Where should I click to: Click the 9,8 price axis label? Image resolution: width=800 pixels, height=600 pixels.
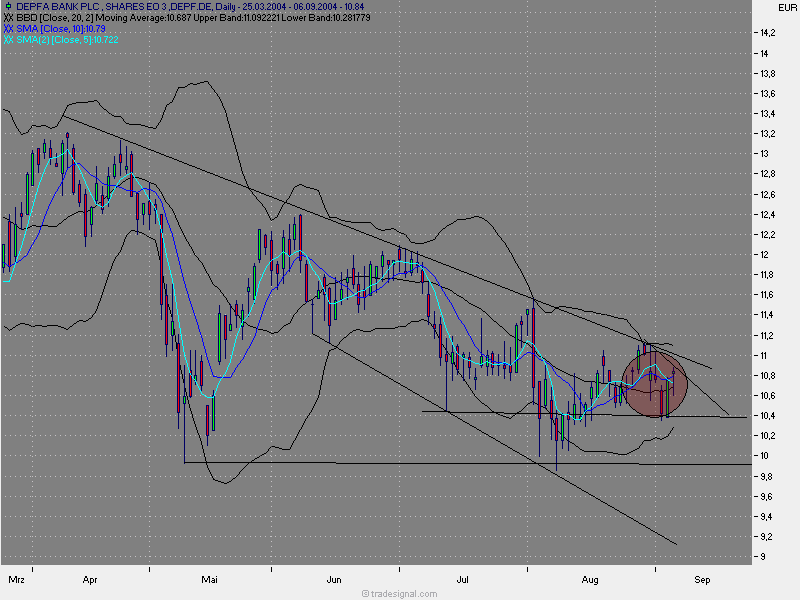766,477
